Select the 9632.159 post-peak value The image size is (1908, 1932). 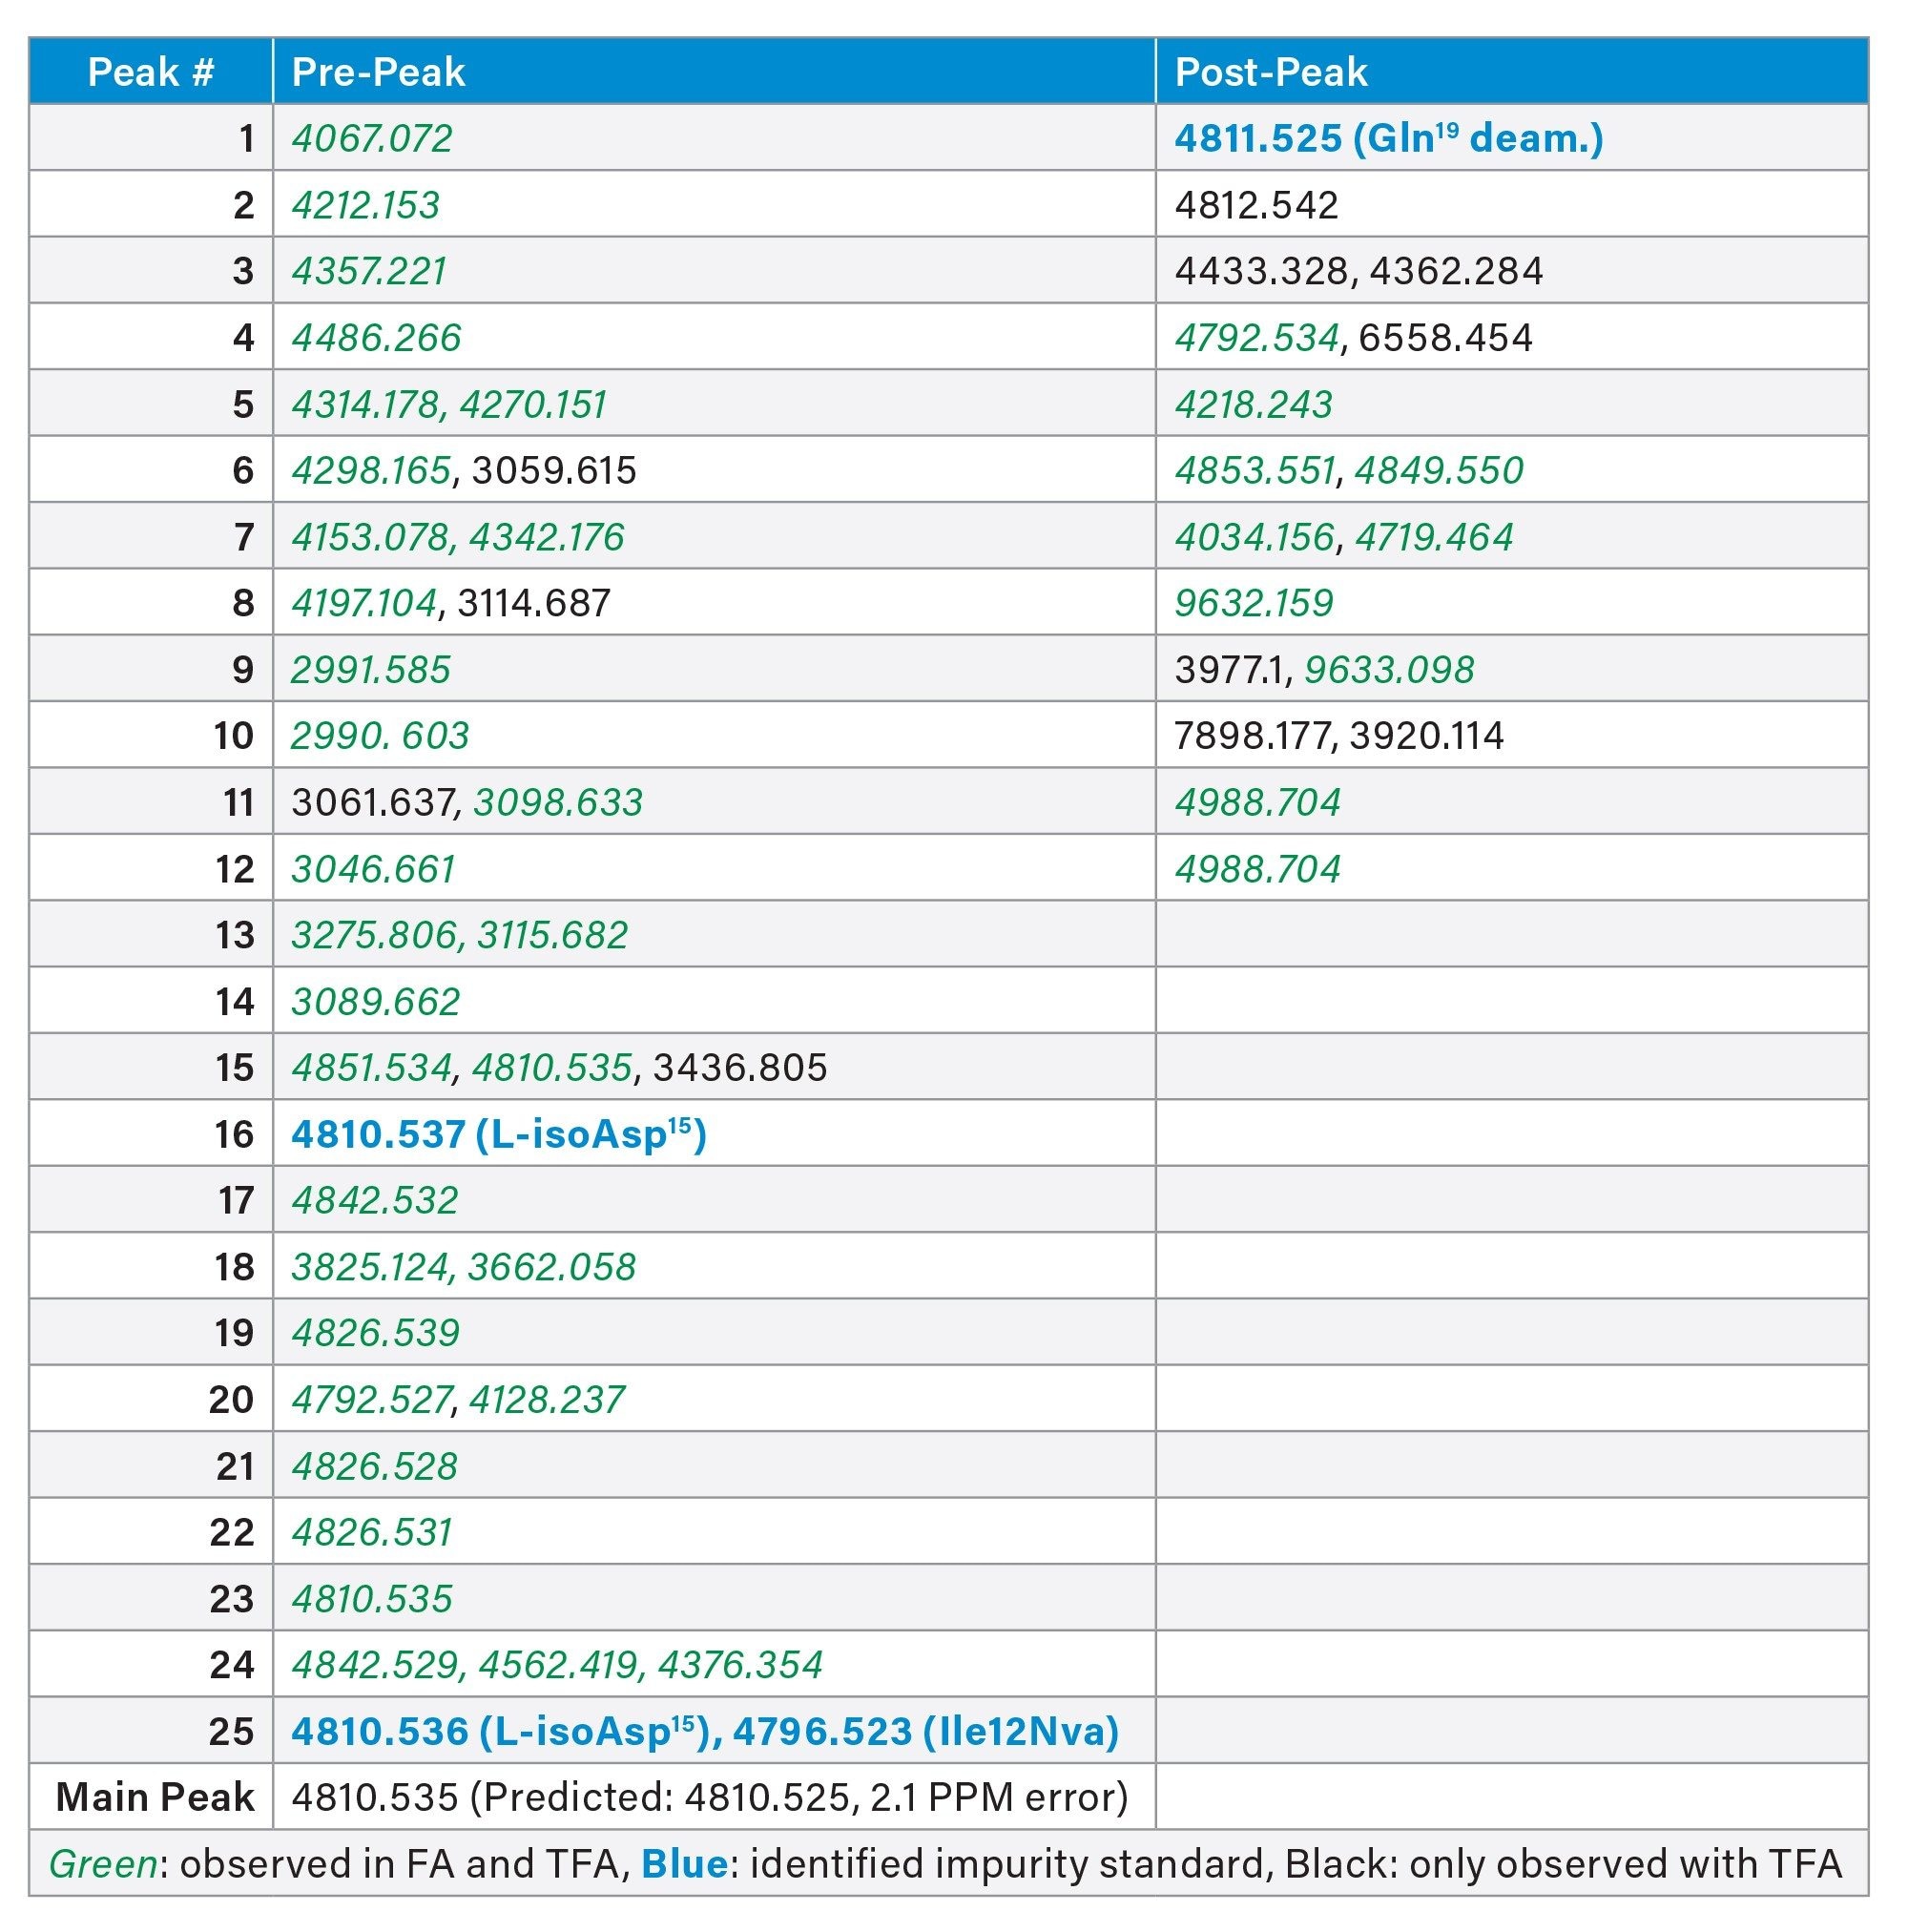1254,603
